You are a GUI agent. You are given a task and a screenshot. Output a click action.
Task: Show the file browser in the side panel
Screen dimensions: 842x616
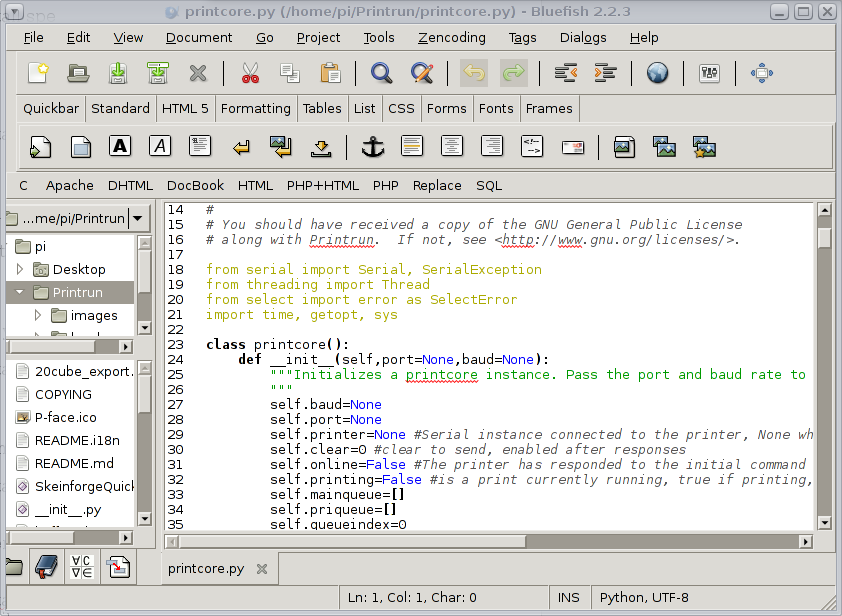tap(14, 567)
